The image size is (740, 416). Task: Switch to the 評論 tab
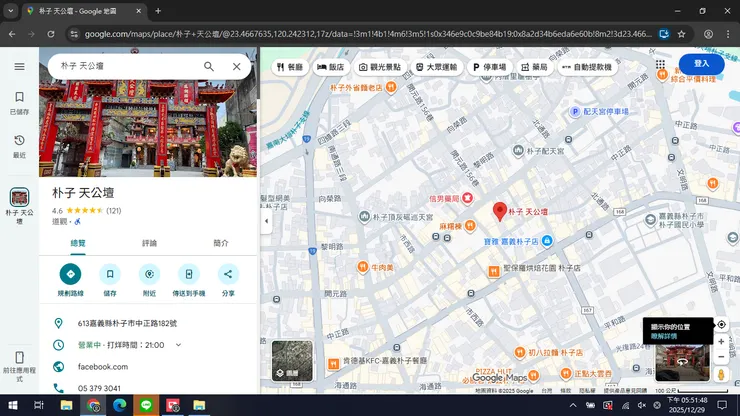pyautogui.click(x=149, y=243)
